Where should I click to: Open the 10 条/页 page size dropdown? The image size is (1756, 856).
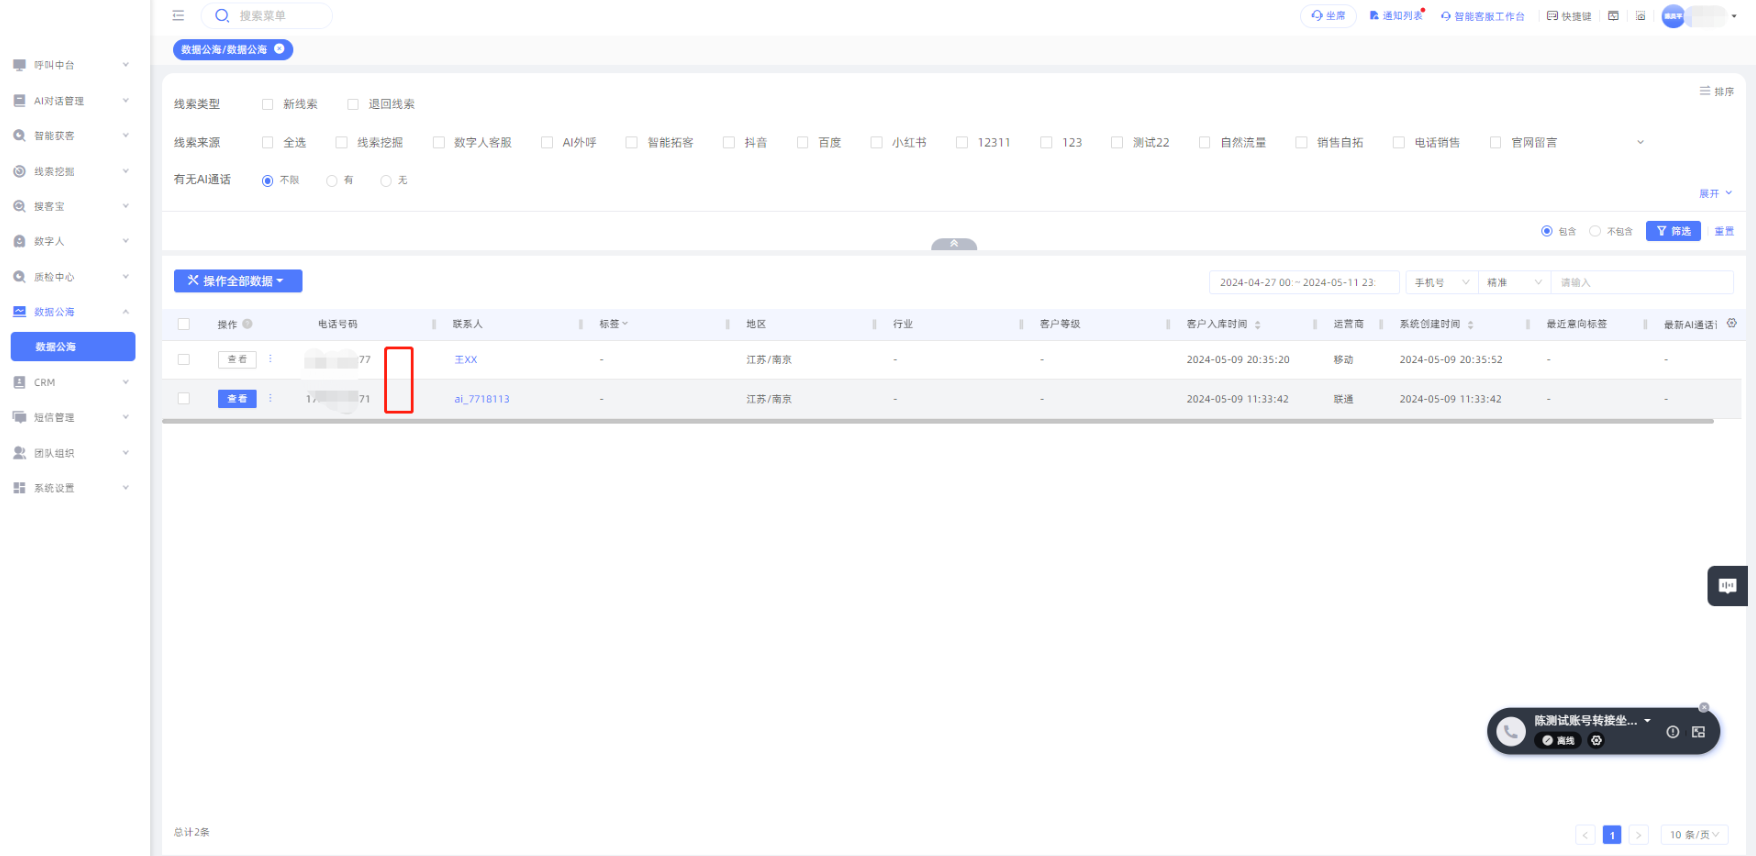(x=1694, y=835)
